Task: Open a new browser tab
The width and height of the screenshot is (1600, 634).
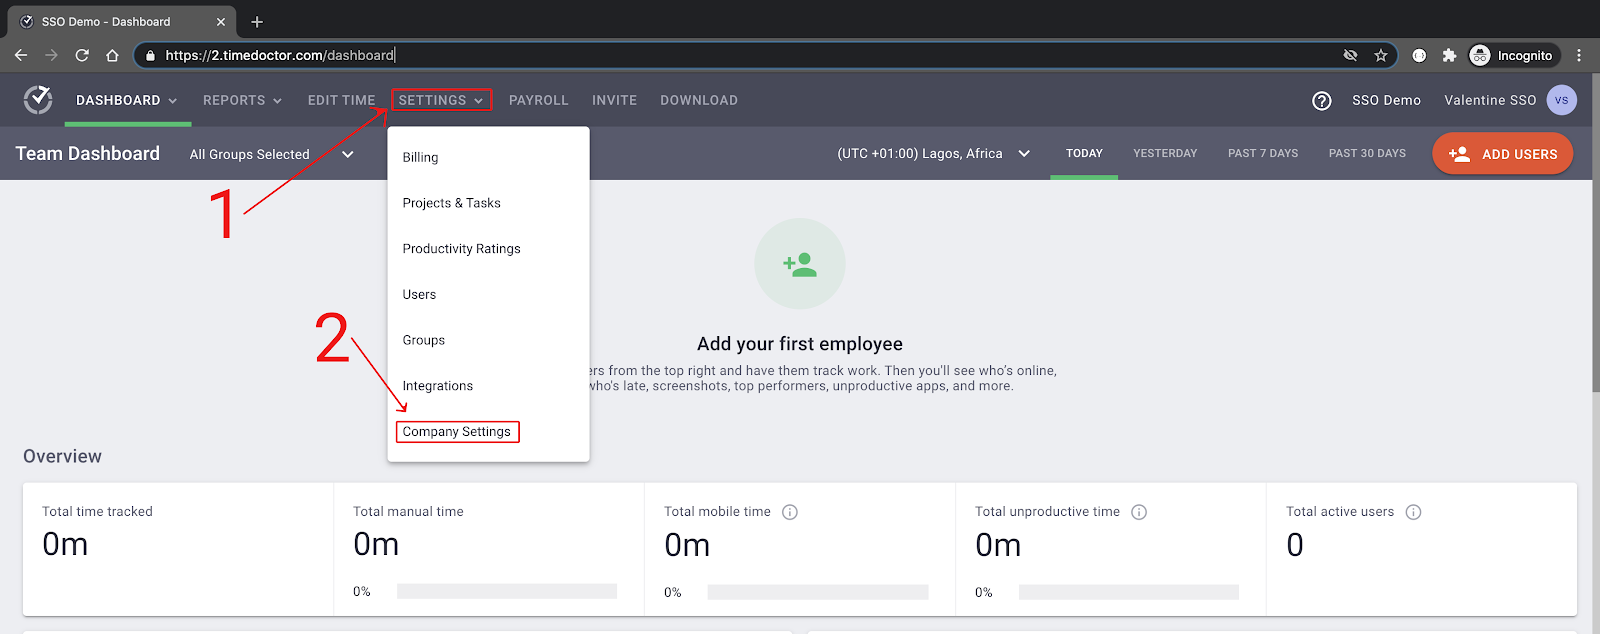Action: click(257, 21)
